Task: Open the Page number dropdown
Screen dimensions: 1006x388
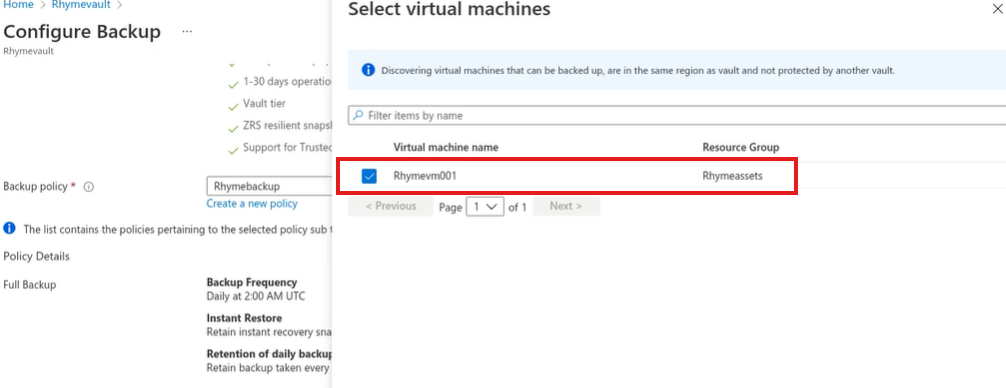Action: pos(485,207)
